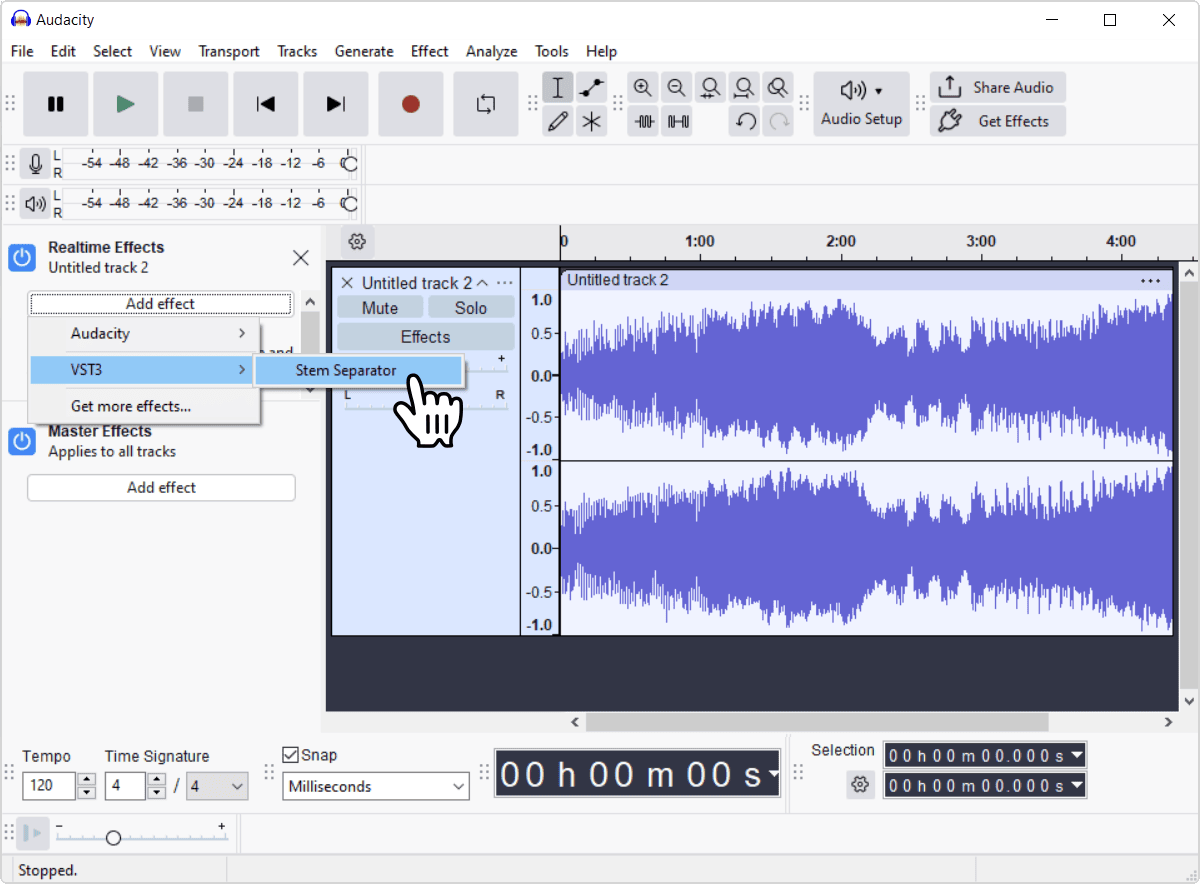Click the Play-at-speed button
This screenshot has height=884, width=1200.
pyautogui.click(x=33, y=833)
